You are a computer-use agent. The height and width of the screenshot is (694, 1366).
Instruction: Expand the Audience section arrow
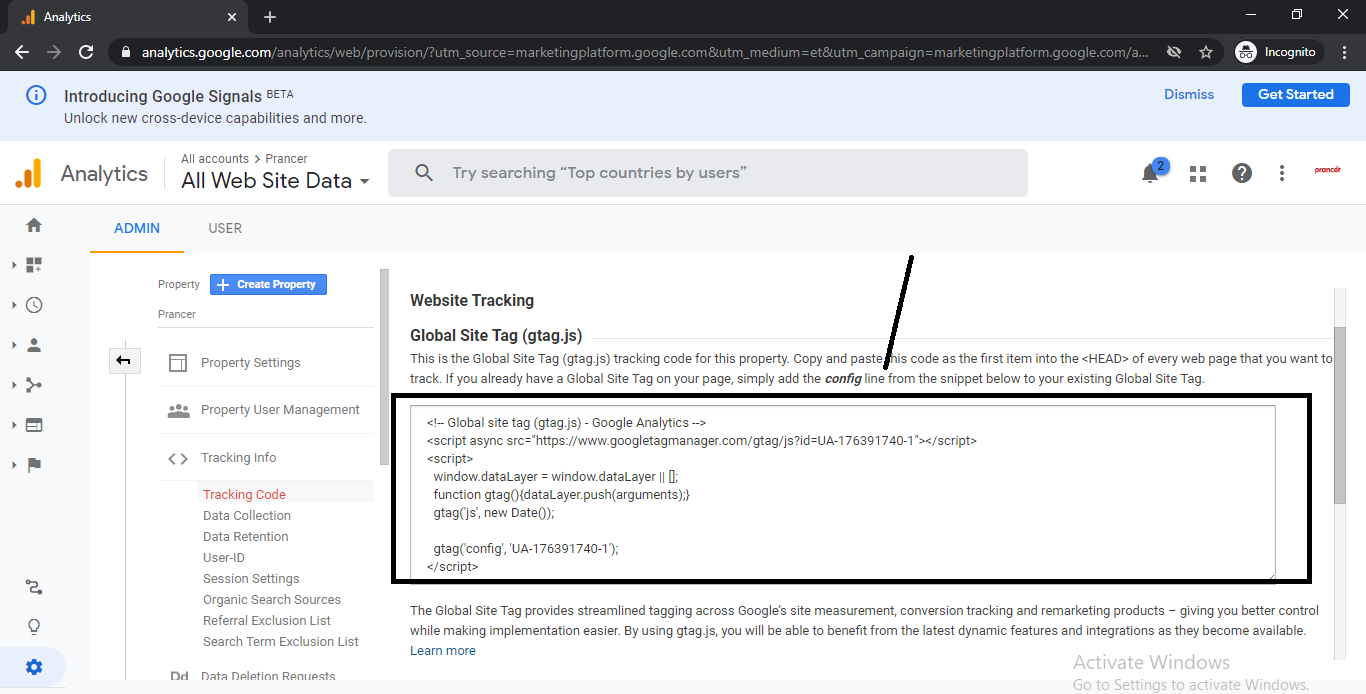click(14, 345)
